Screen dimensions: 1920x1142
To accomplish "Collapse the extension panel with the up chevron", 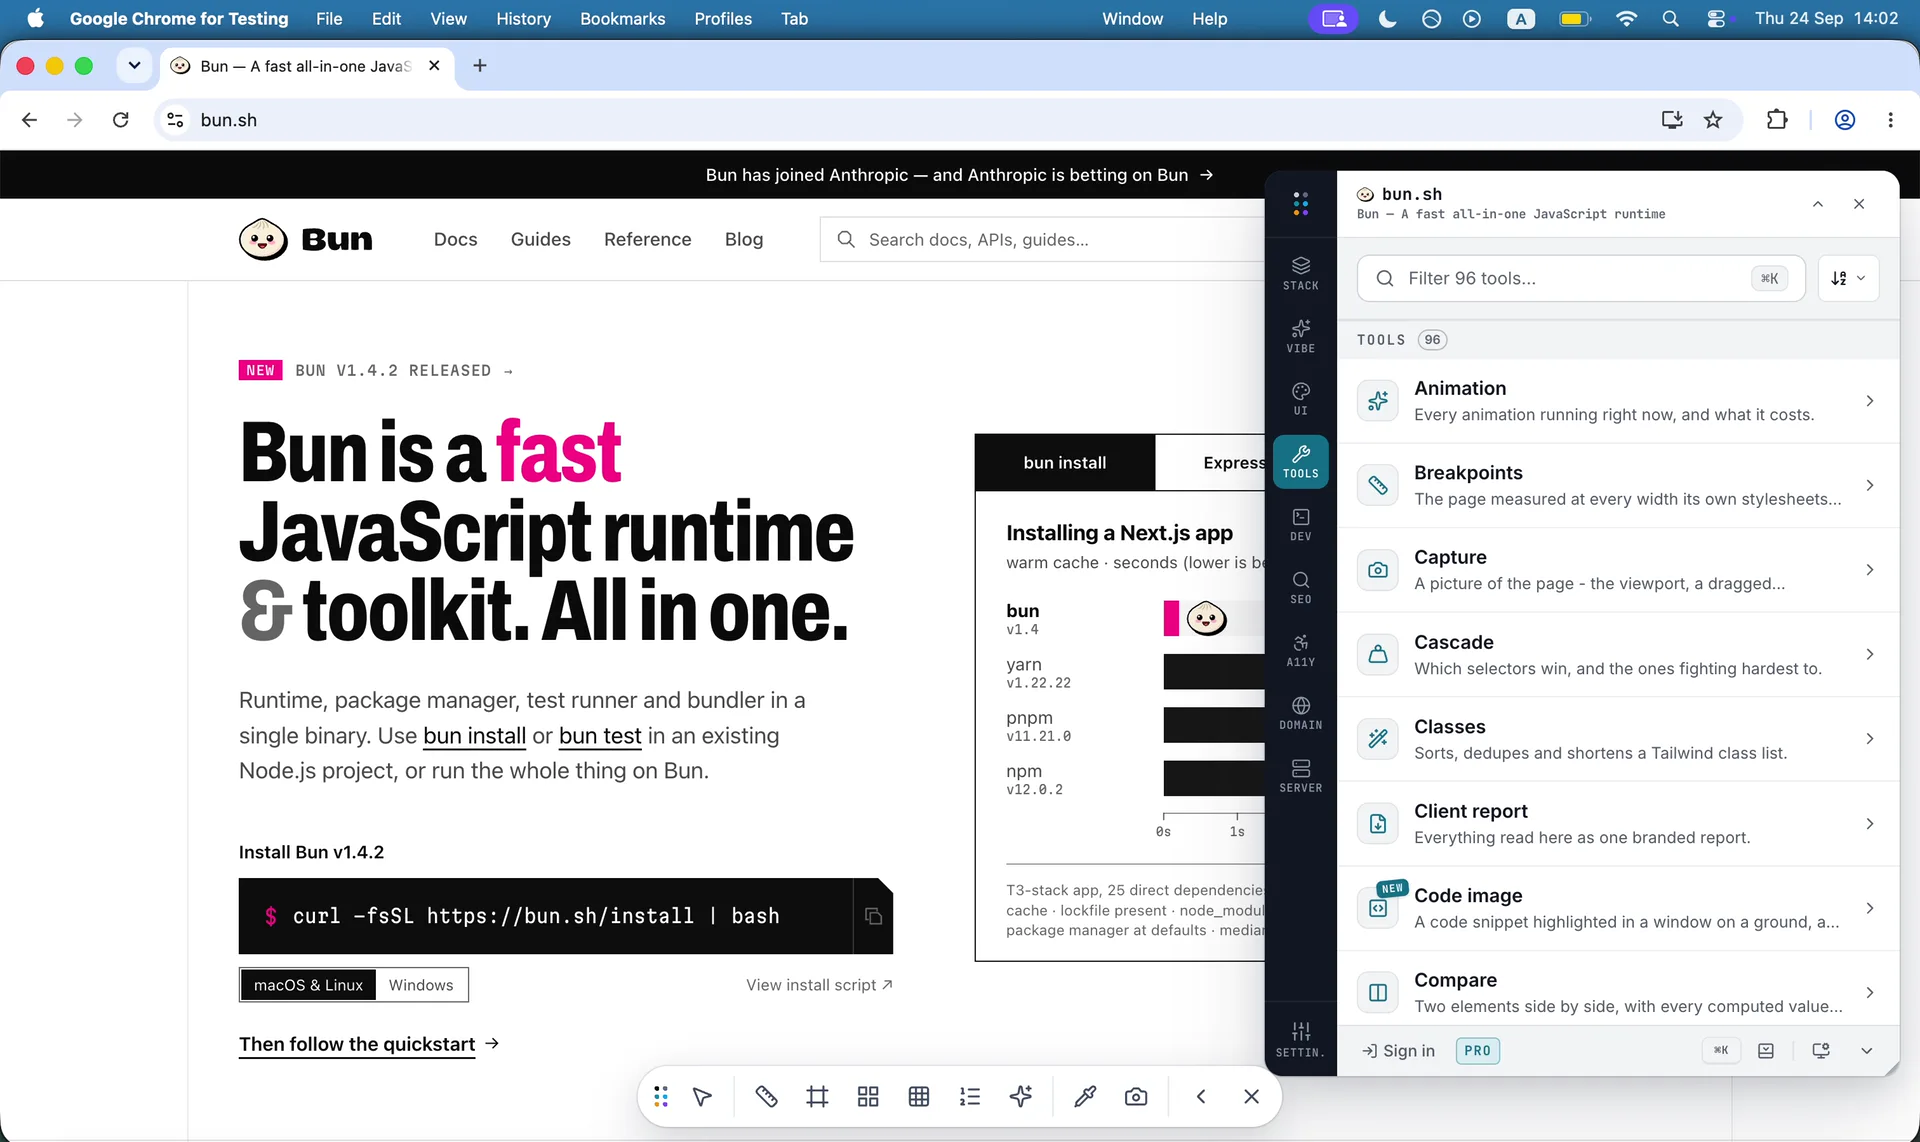I will [1818, 204].
